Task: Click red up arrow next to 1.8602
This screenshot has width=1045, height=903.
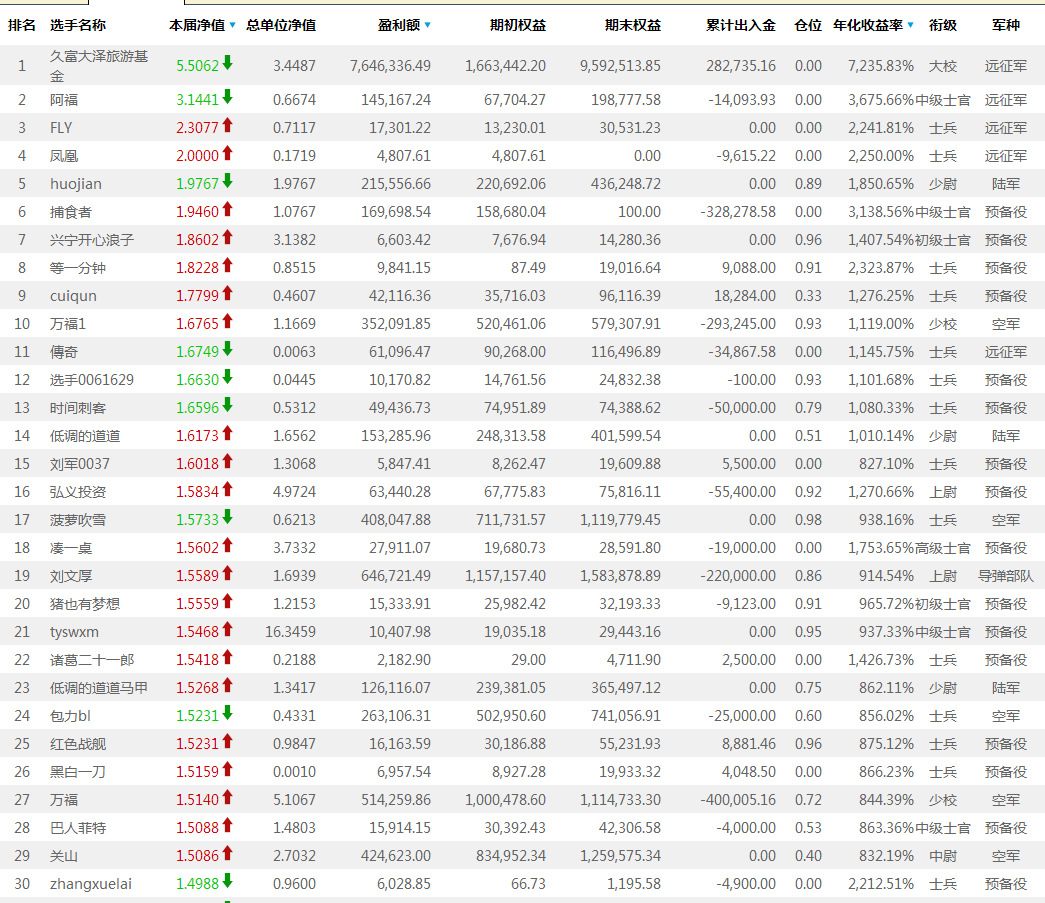Action: [227, 237]
